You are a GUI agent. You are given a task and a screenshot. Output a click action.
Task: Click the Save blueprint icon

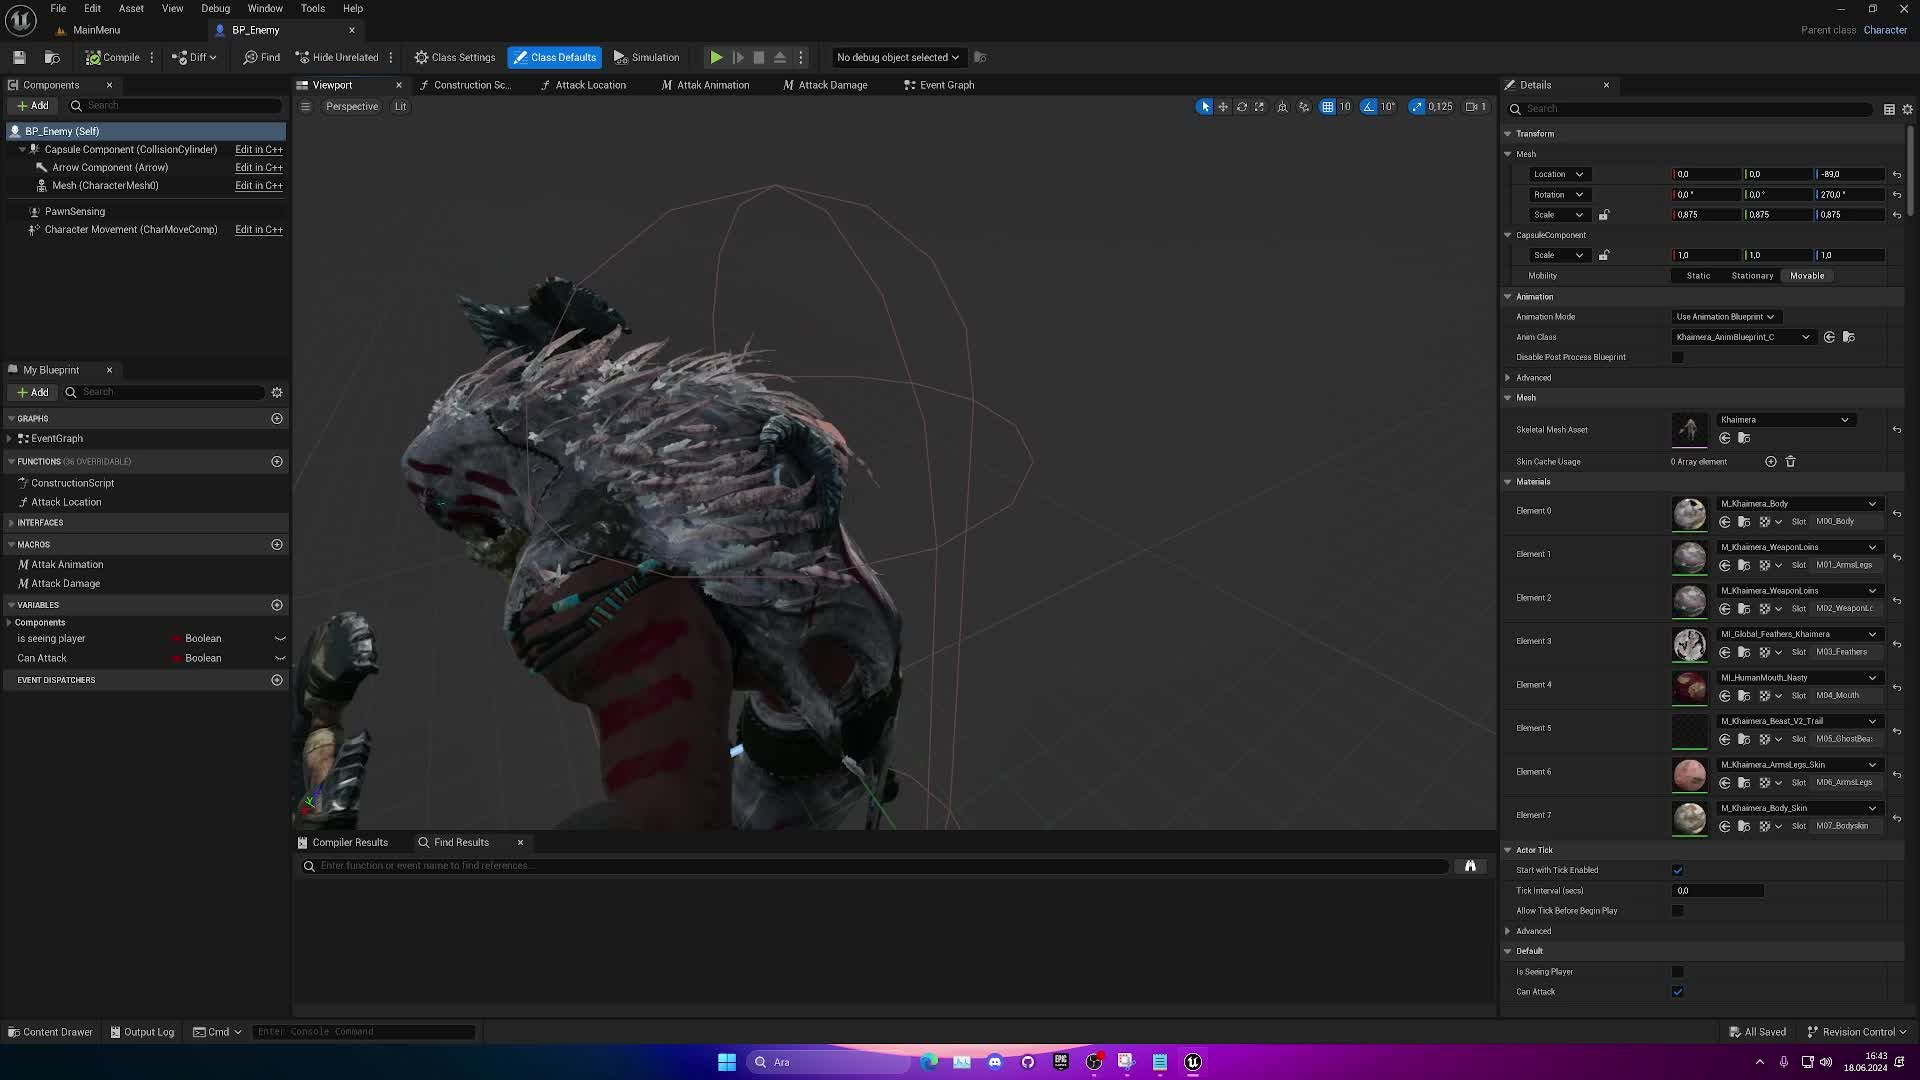click(x=19, y=57)
